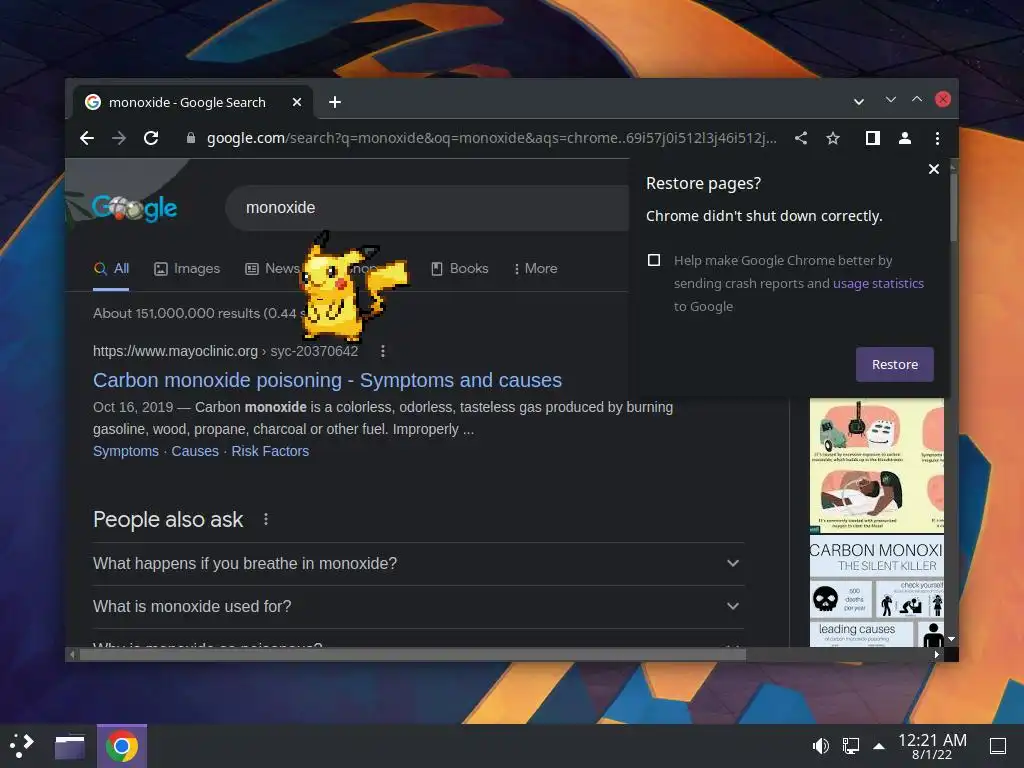Viewport: 1024px width, 768px height.
Task: Open the tab search dropdown arrow
Action: (859, 101)
